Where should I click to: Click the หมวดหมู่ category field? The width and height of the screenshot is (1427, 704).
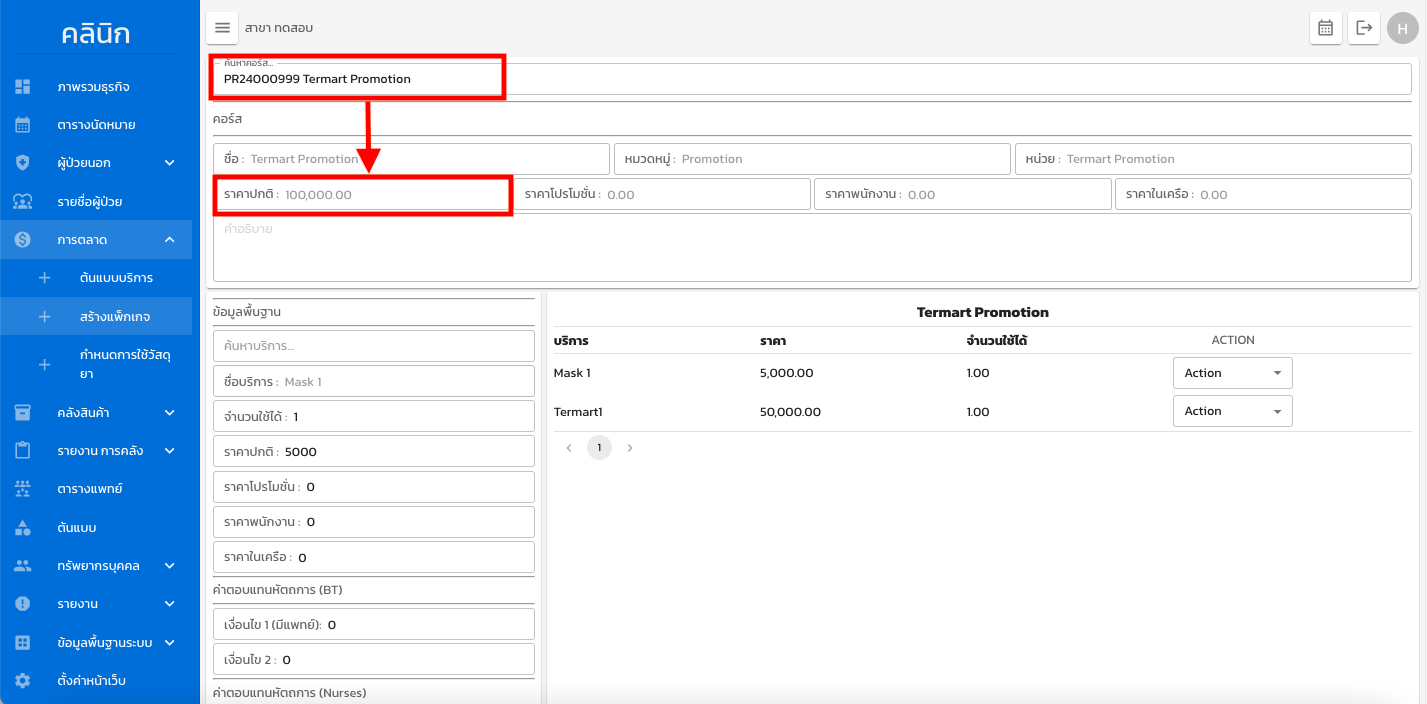coord(812,159)
